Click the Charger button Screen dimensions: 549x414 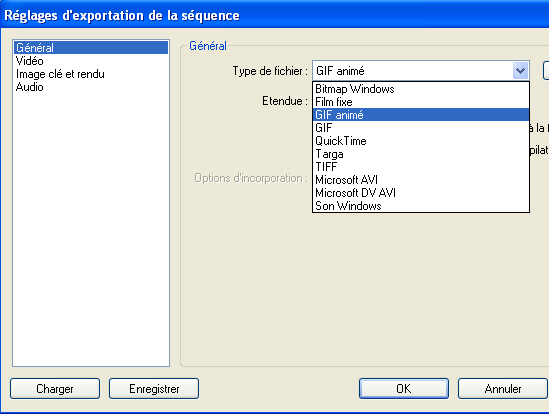55,388
